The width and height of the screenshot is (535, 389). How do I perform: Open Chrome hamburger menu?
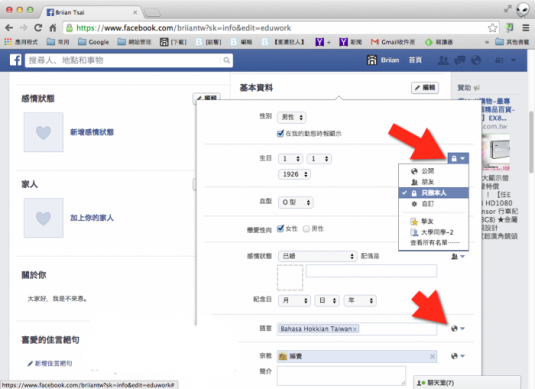click(526, 28)
